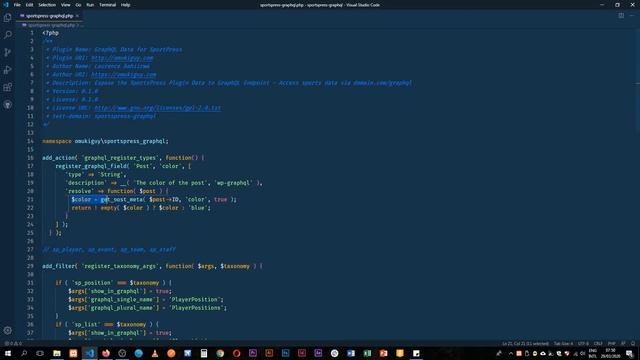Click the volume icon in system tray
This screenshot has width=640, height=360.
pos(583,353)
